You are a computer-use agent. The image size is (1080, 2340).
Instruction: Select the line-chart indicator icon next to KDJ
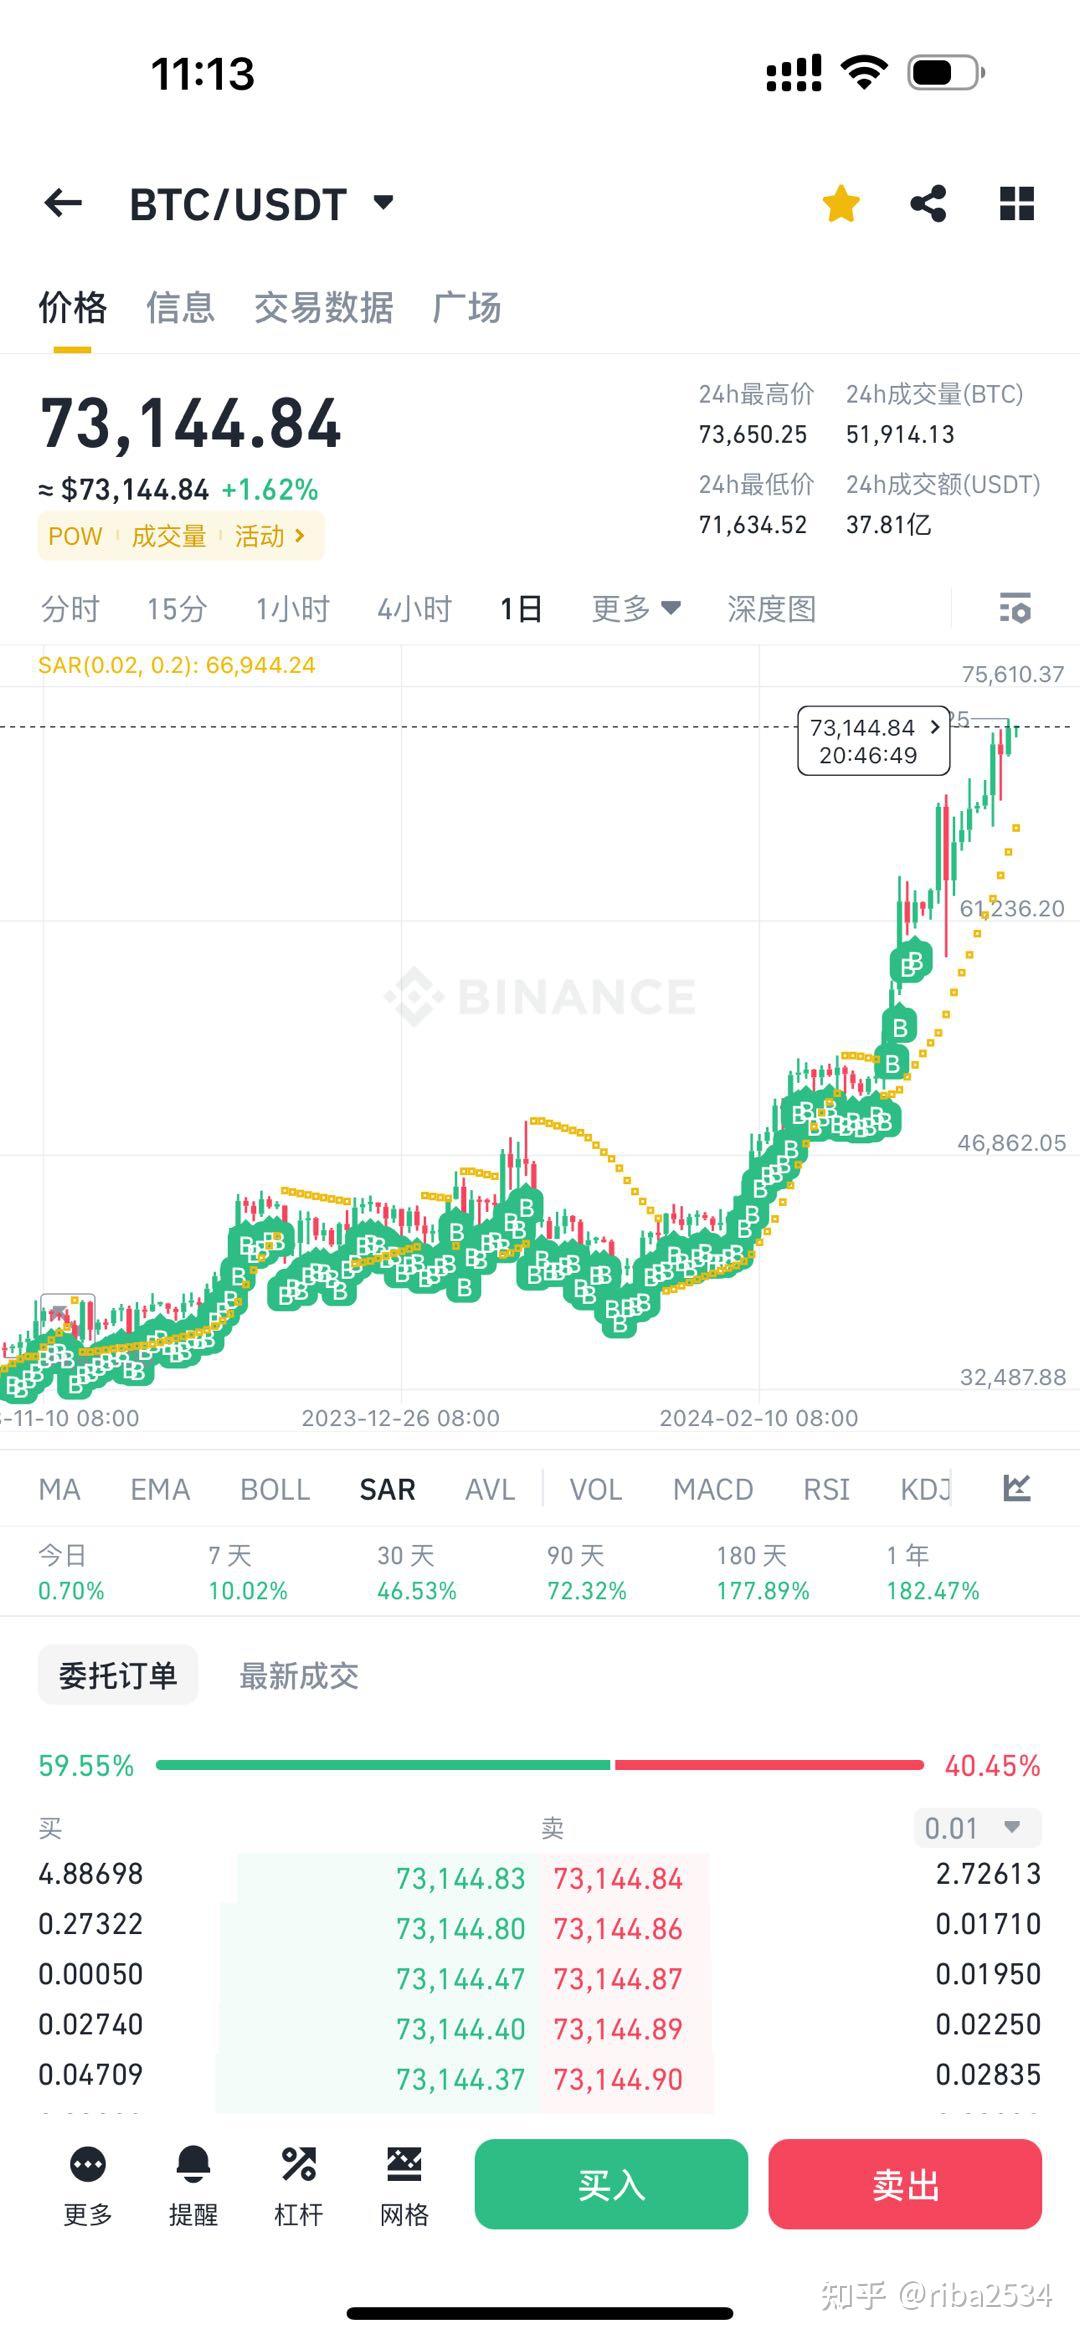(1016, 1489)
